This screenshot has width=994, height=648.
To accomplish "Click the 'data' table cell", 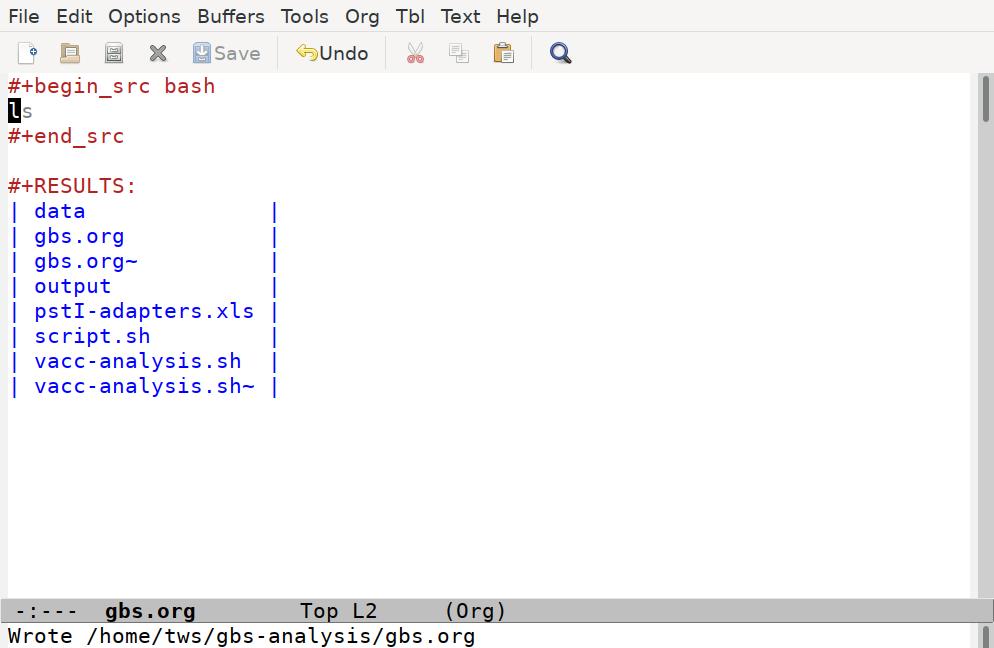I will coord(60,211).
